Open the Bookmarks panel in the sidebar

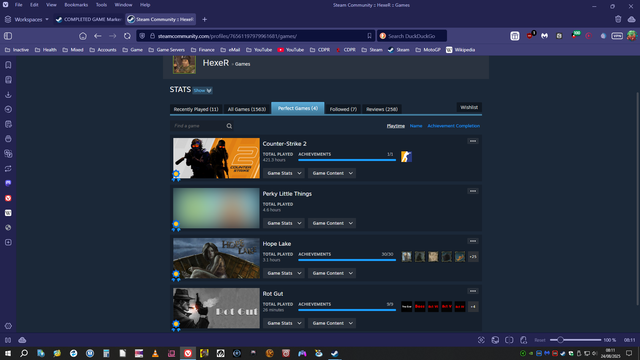[8, 65]
